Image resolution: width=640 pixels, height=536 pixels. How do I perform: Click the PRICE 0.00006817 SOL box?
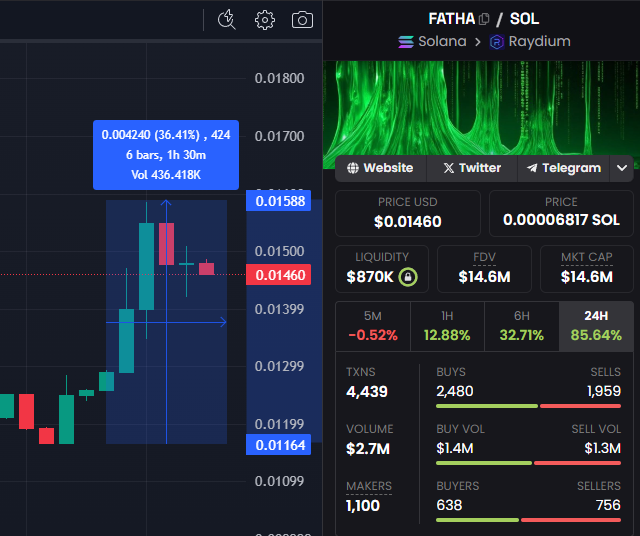pyautogui.click(x=561, y=214)
